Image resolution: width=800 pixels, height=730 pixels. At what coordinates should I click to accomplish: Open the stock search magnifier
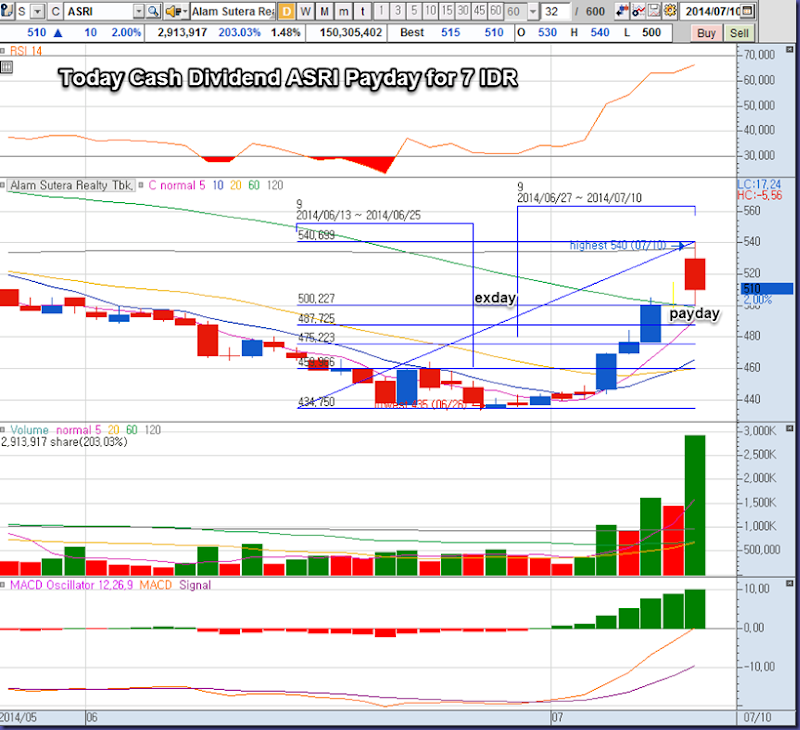click(153, 11)
